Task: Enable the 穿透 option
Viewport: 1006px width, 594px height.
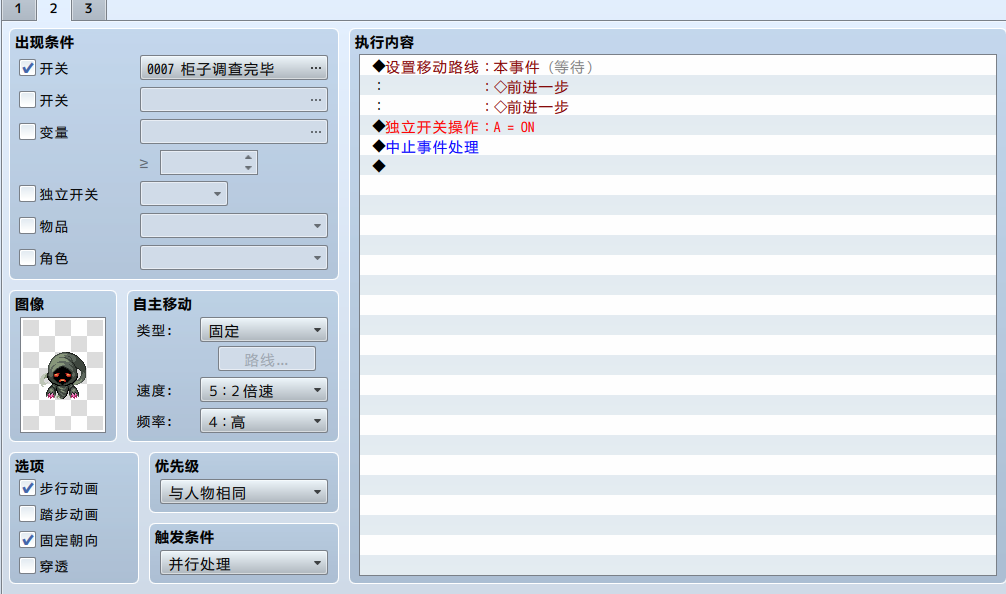Action: pyautogui.click(x=28, y=566)
